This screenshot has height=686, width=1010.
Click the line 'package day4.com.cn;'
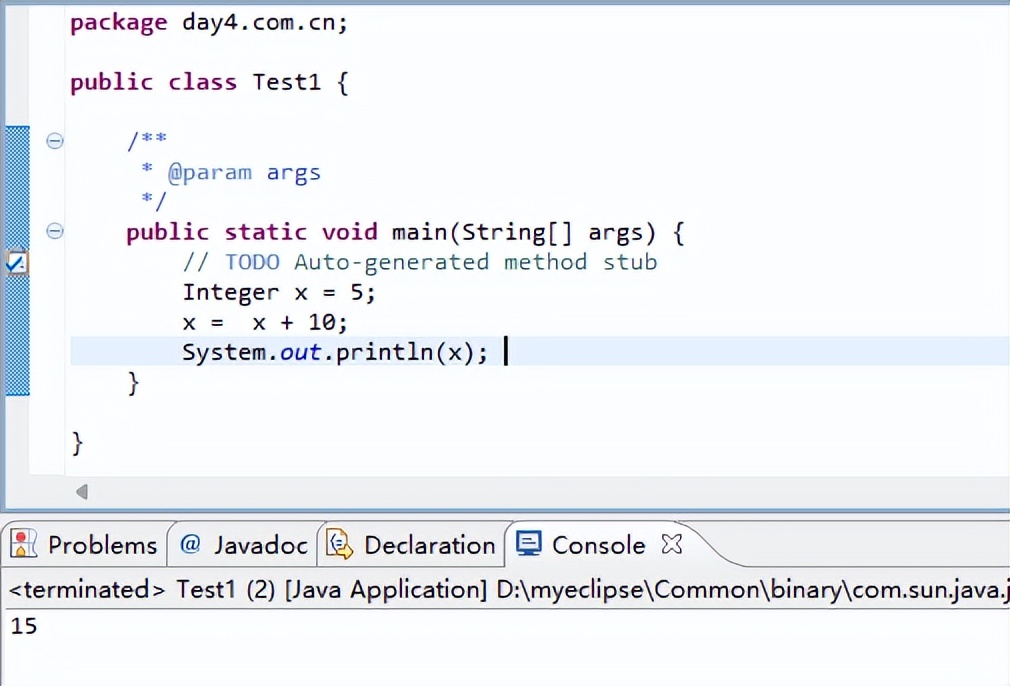pos(209,23)
